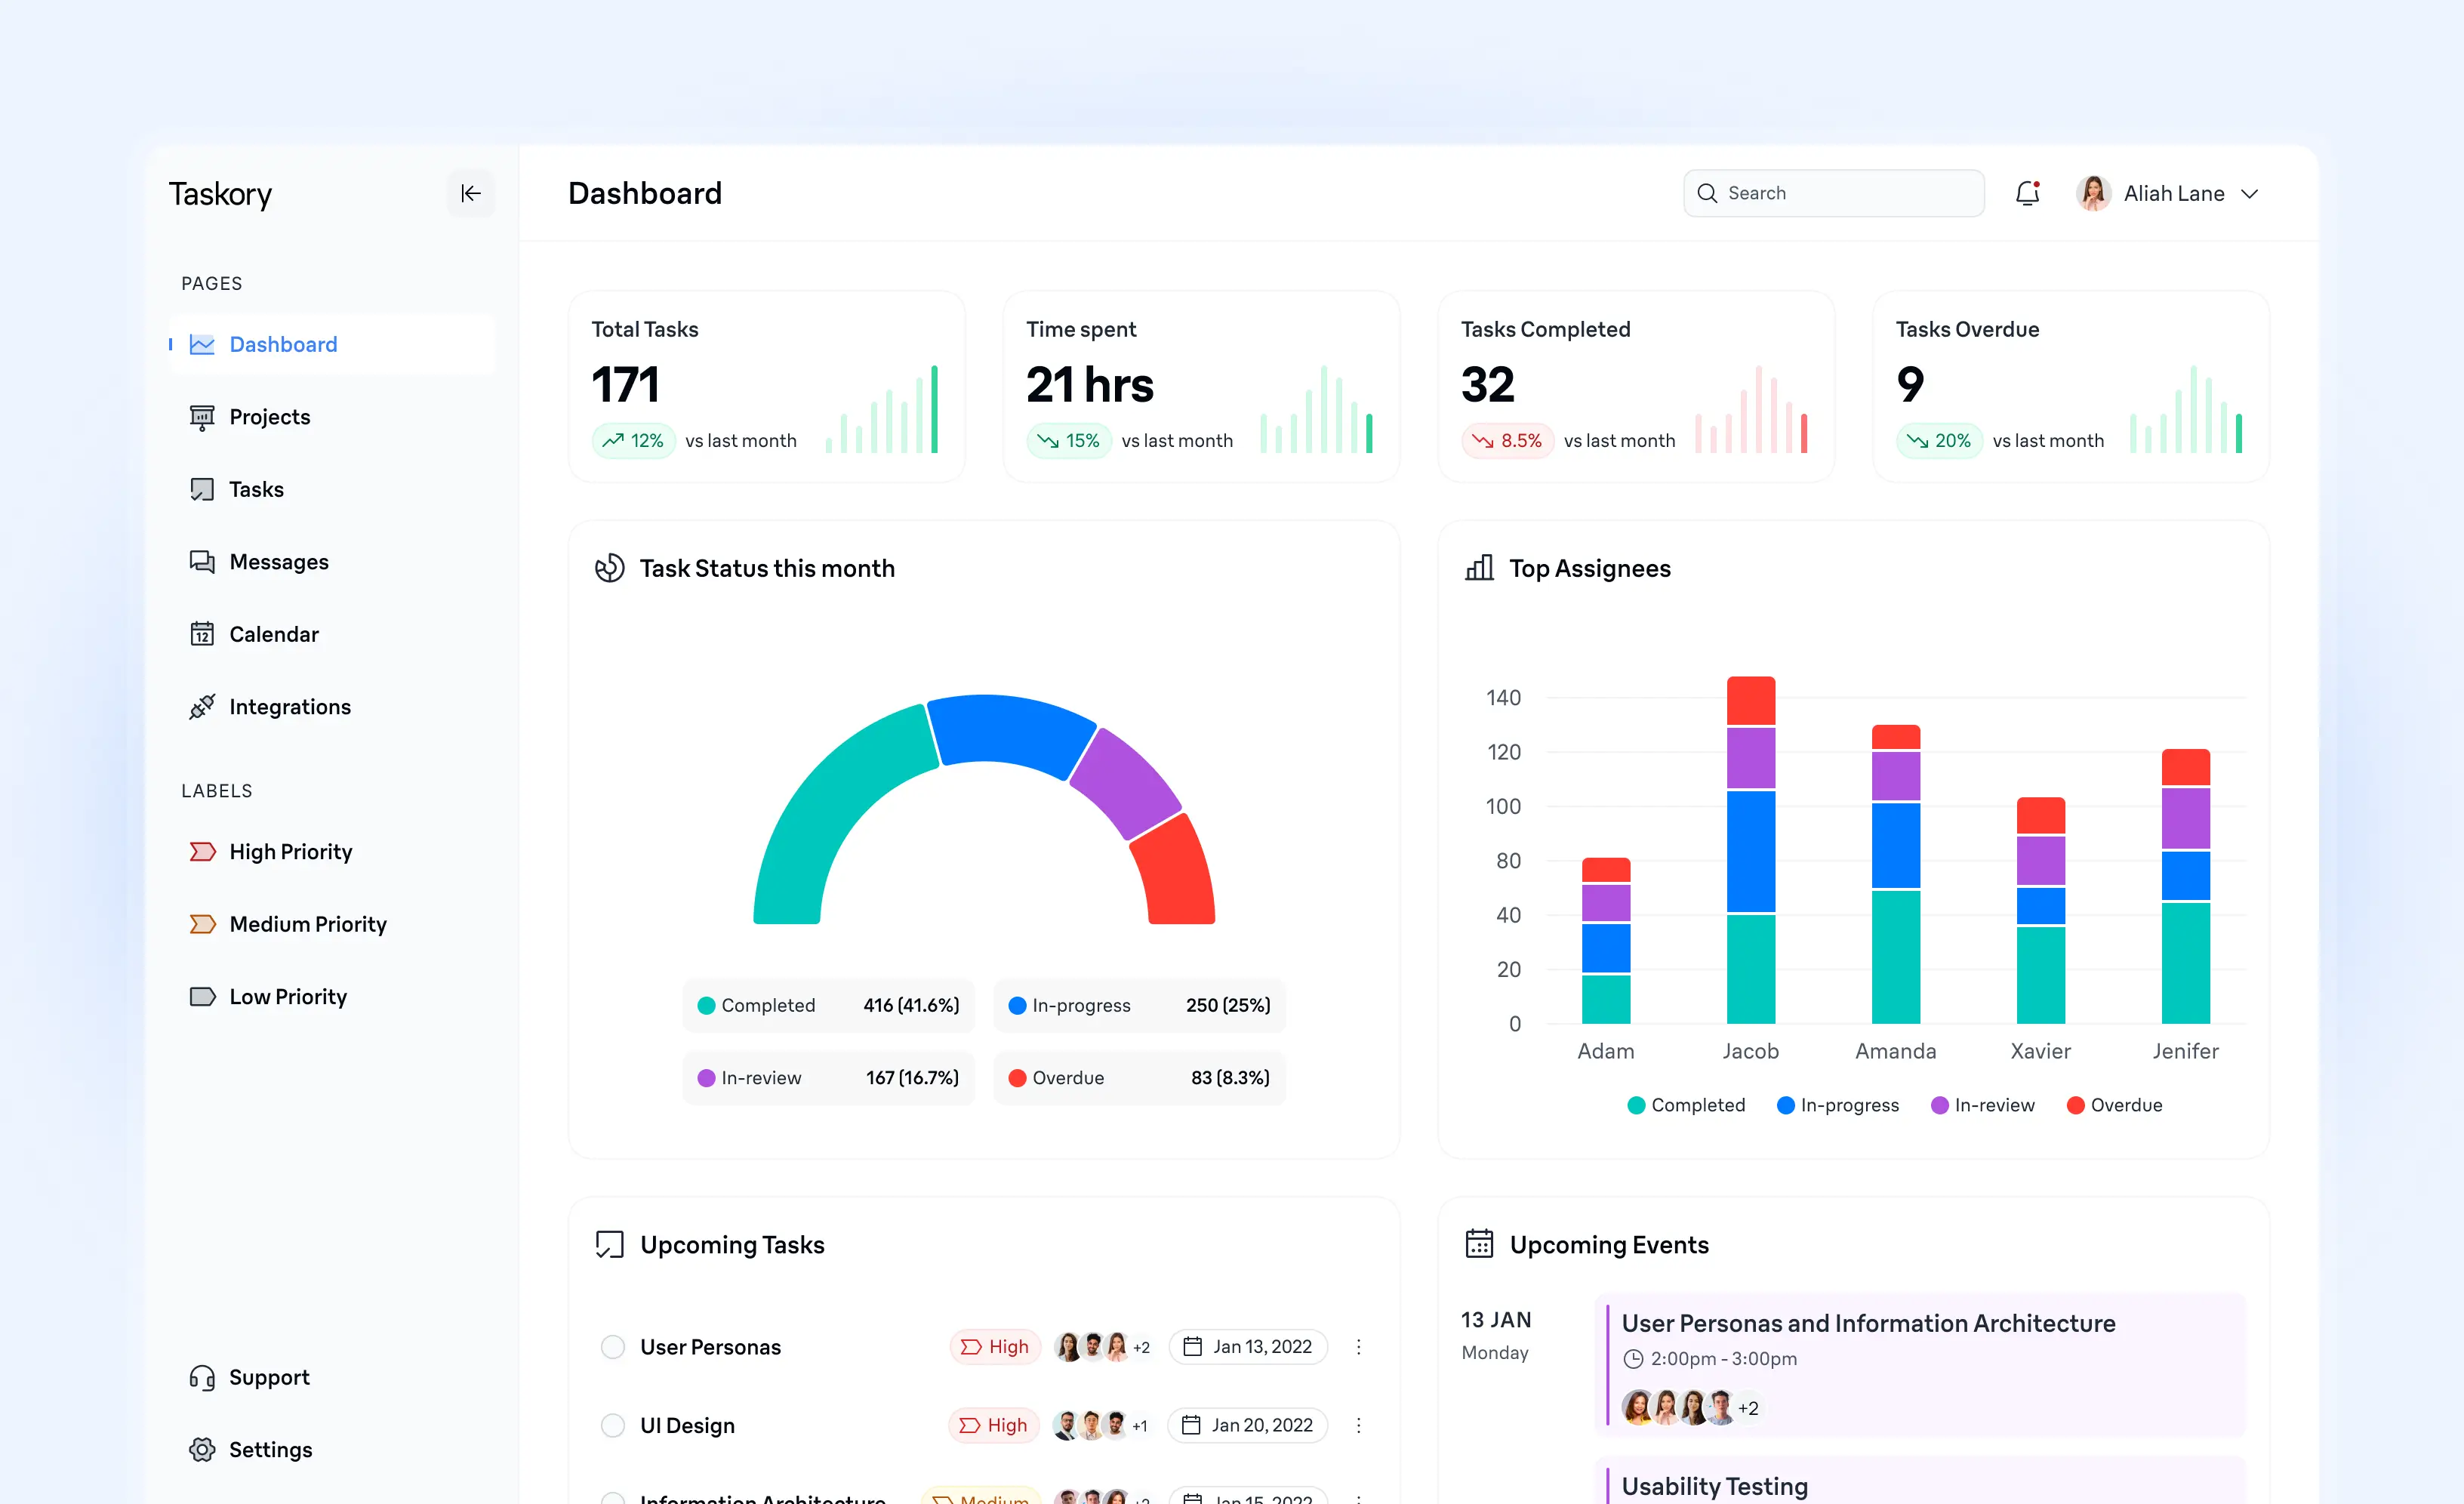Screen dimensions: 2464x1504
Task: Open the notifications bell
Action: click(2027, 193)
